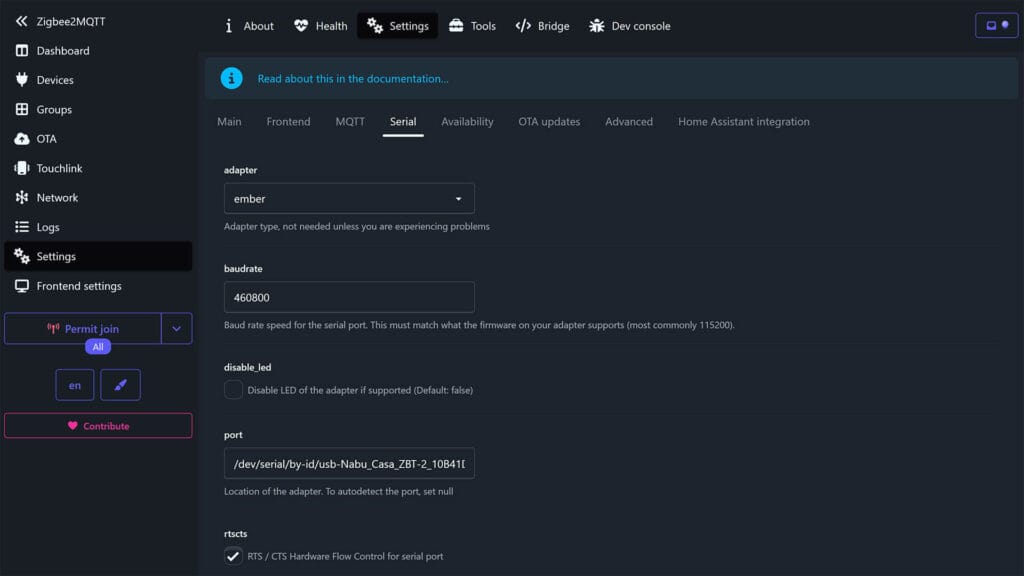Collapse the sidebar with the double-chevron icon

pos(20,20)
